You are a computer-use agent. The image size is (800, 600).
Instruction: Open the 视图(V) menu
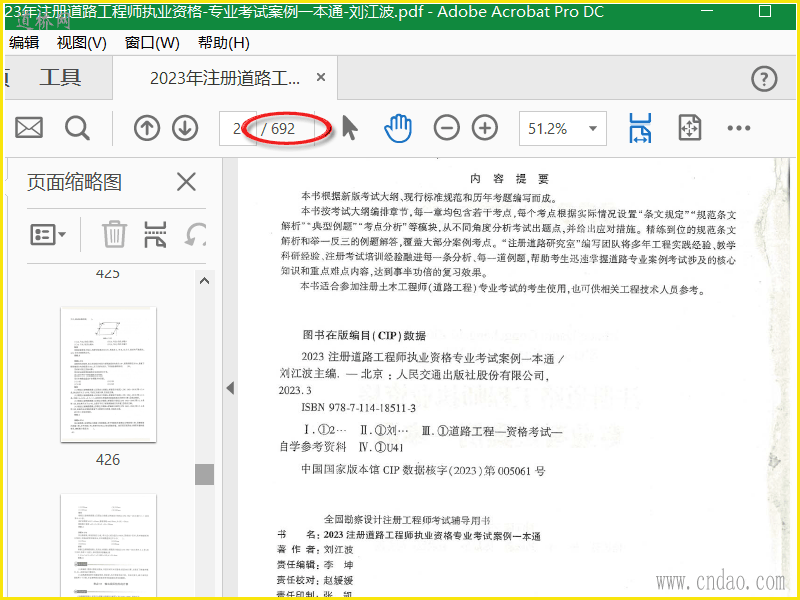[82, 43]
